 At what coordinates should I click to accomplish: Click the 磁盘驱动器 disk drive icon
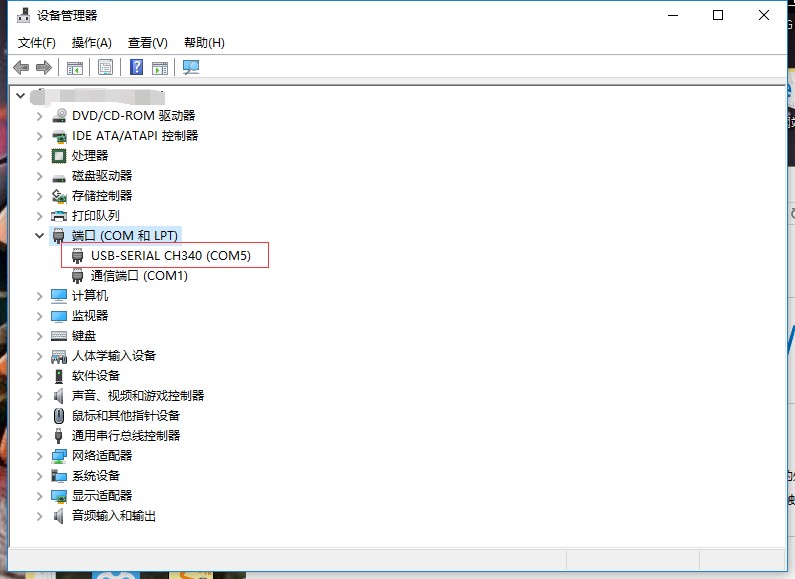[x=59, y=176]
